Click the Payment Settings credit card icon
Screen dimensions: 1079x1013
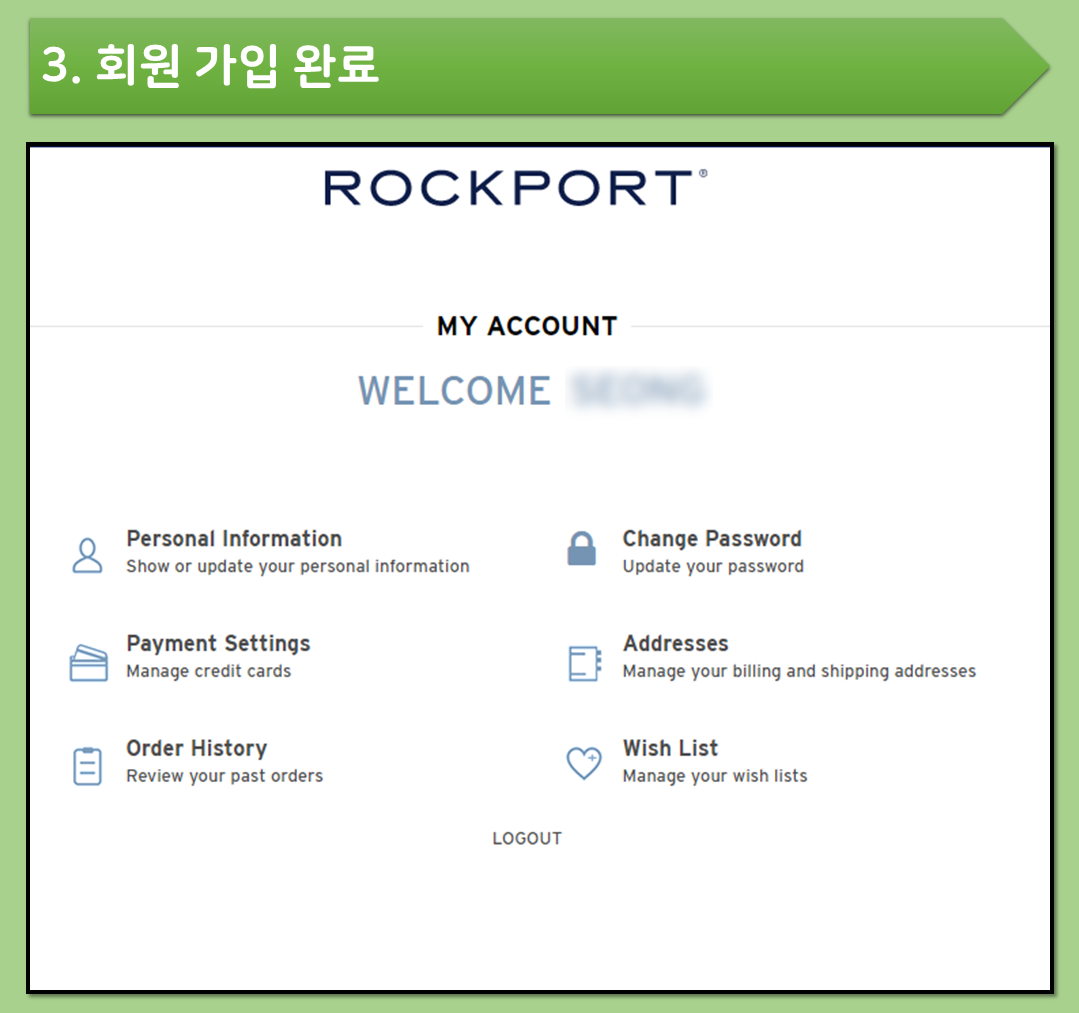[x=89, y=663]
